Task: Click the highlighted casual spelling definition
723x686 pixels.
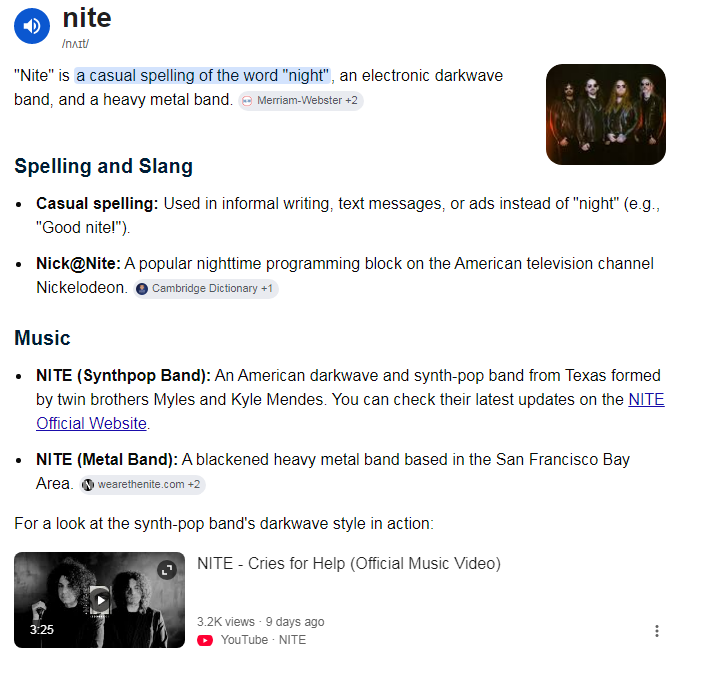Action: point(203,75)
